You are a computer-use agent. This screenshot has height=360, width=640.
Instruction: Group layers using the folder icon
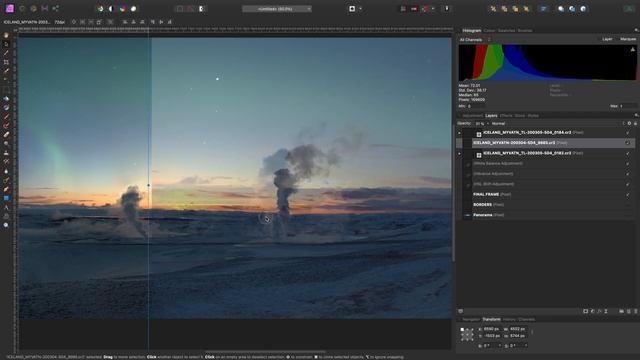[621, 311]
